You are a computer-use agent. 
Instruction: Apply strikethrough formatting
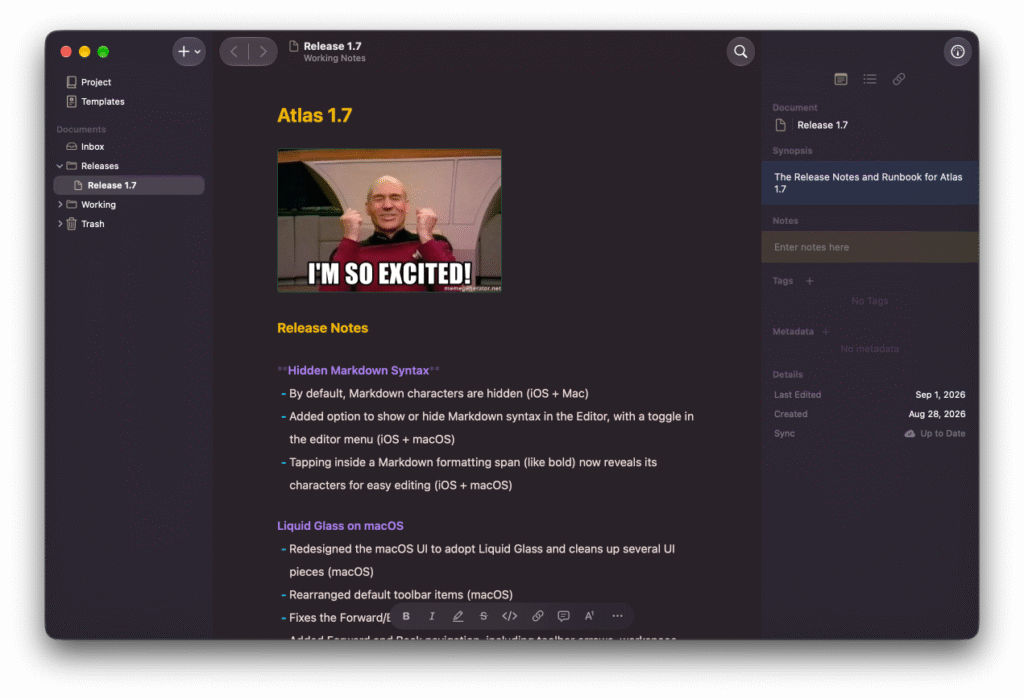pos(483,616)
